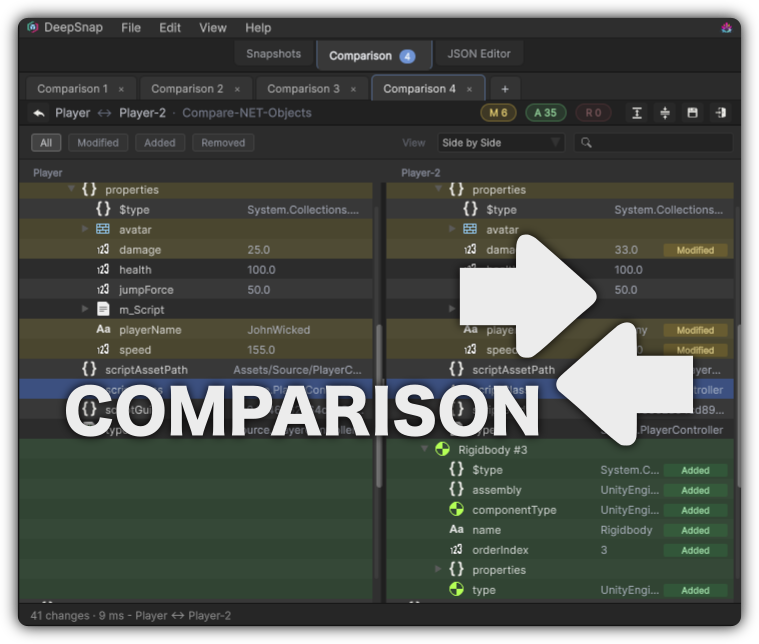Click the number icon beside speed in Player

(x=103, y=350)
